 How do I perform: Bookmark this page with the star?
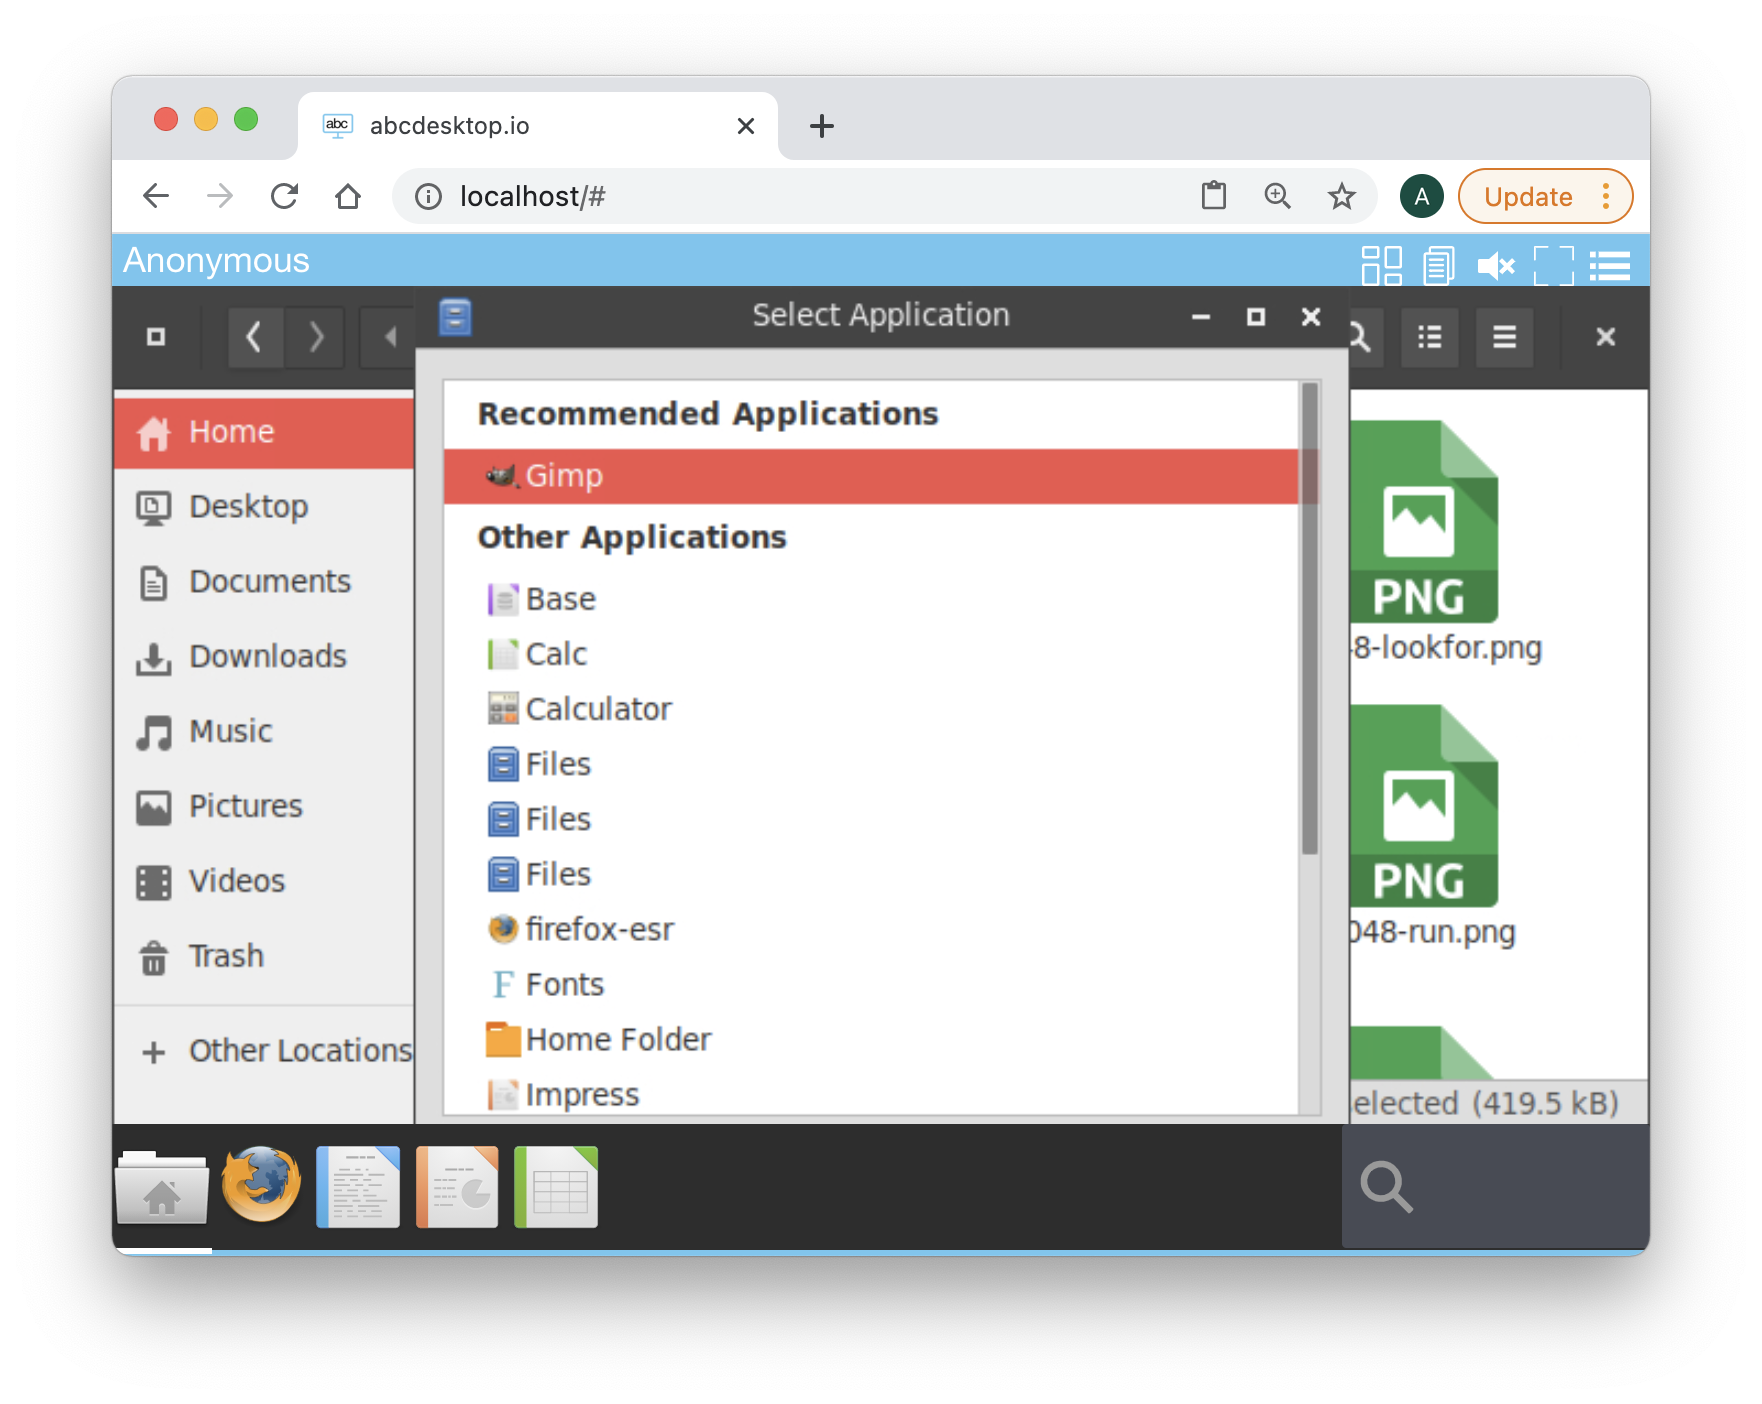[x=1342, y=196]
